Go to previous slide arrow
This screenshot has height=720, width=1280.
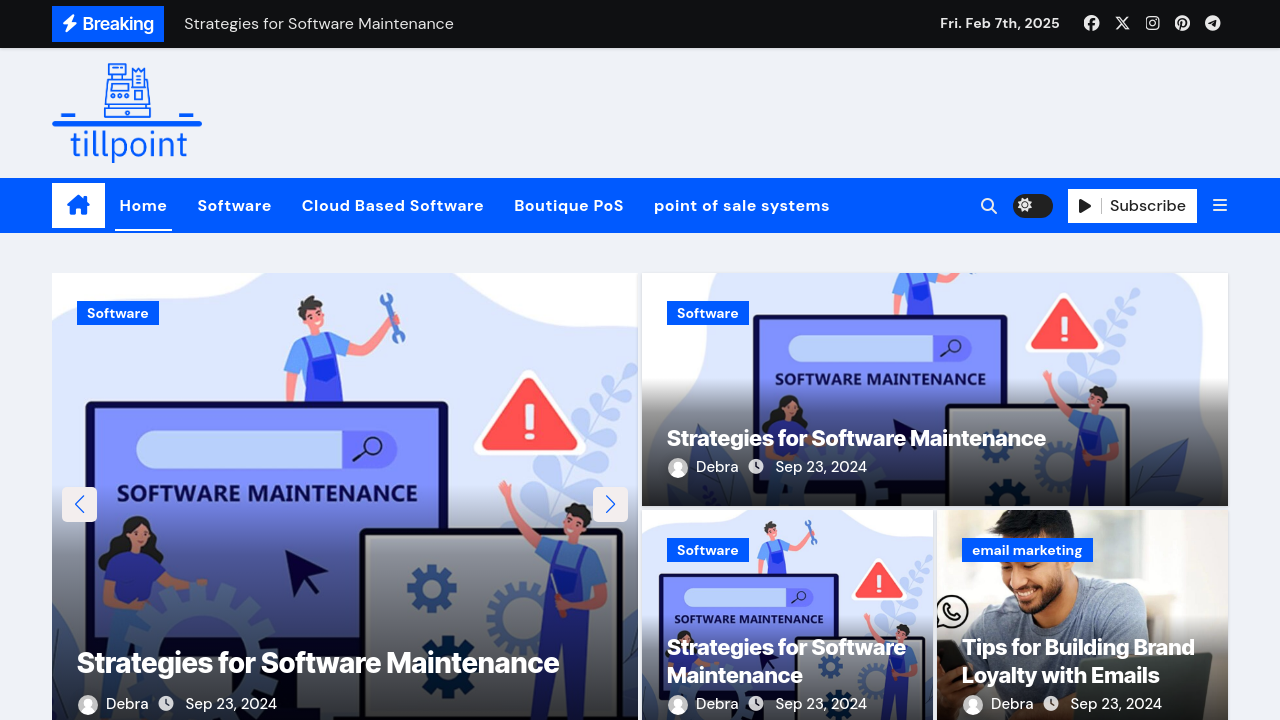coord(80,504)
